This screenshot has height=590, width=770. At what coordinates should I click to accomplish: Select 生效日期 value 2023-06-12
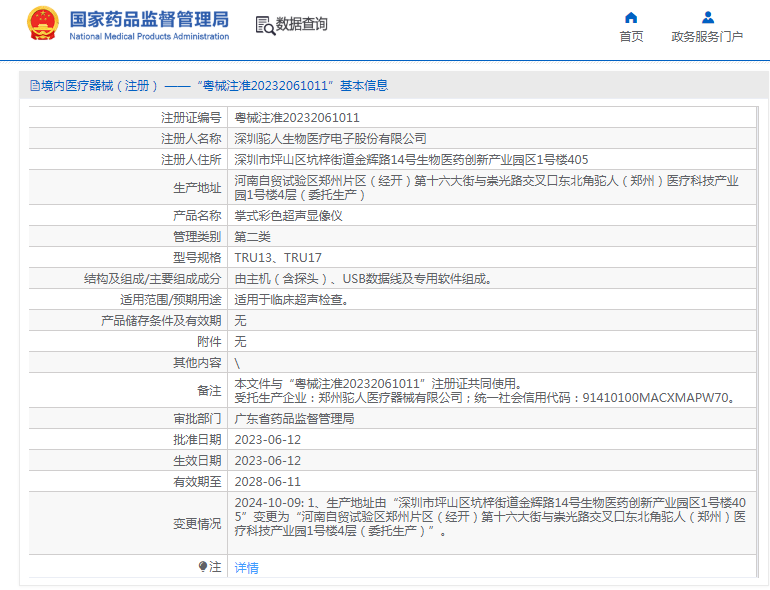(x=268, y=461)
